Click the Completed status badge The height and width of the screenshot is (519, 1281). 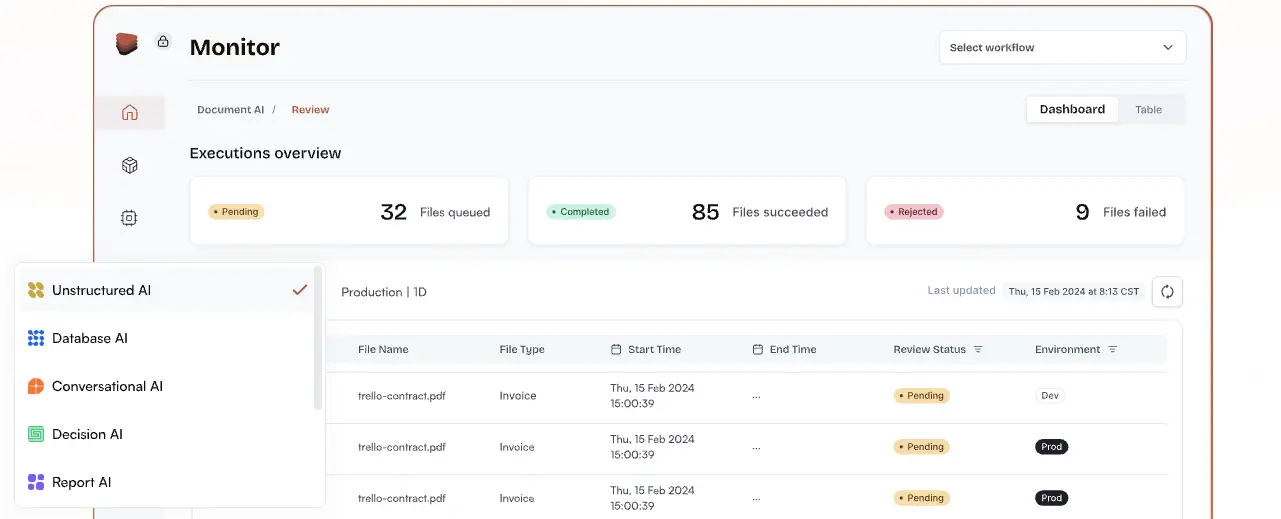(x=580, y=212)
